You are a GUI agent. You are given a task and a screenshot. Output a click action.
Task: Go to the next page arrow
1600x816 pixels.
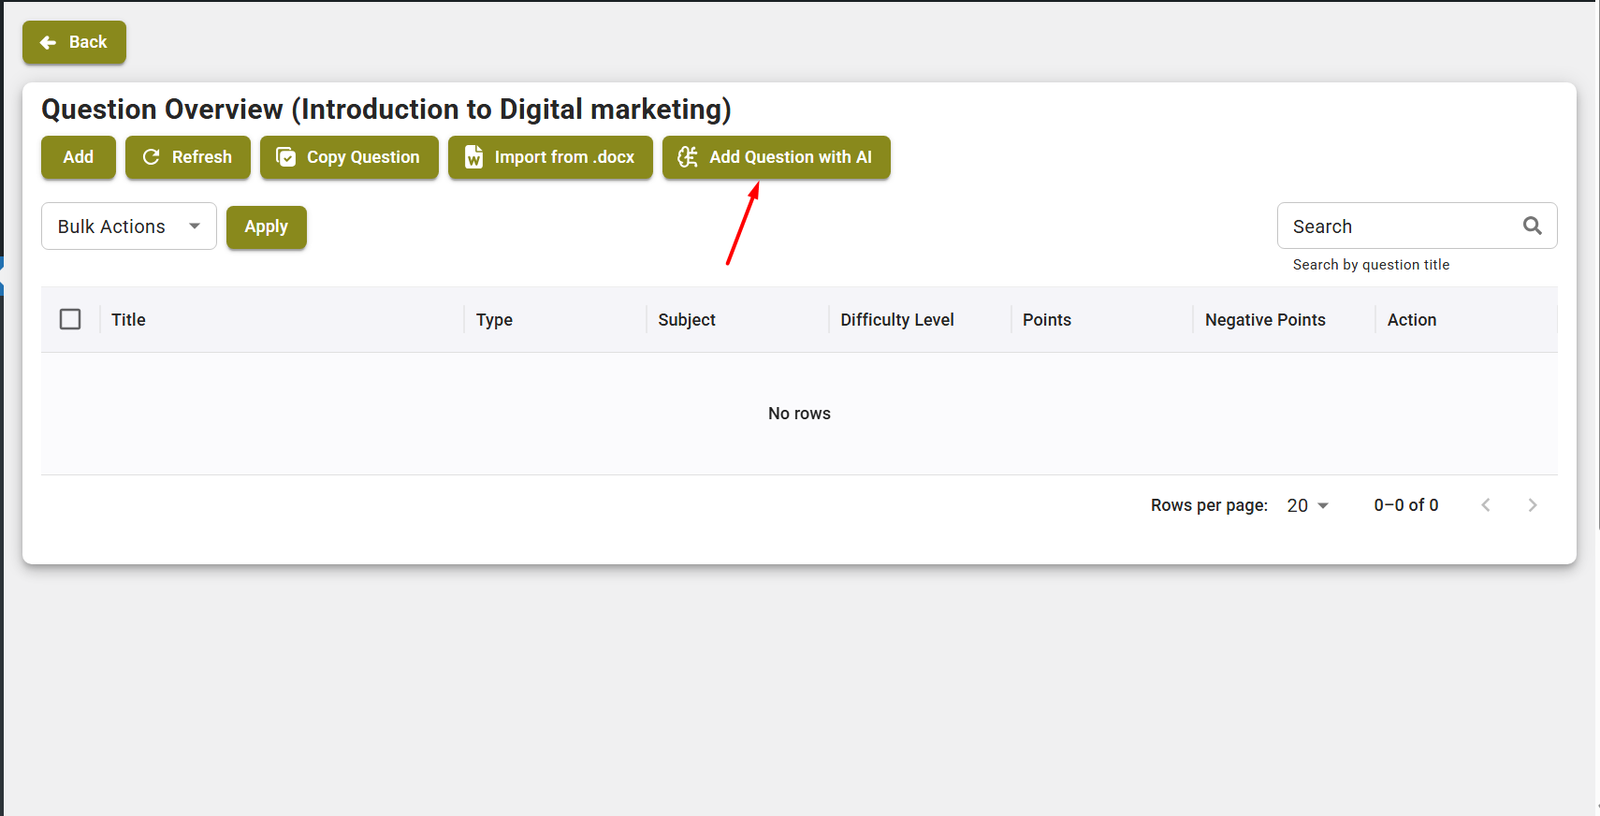1532,505
